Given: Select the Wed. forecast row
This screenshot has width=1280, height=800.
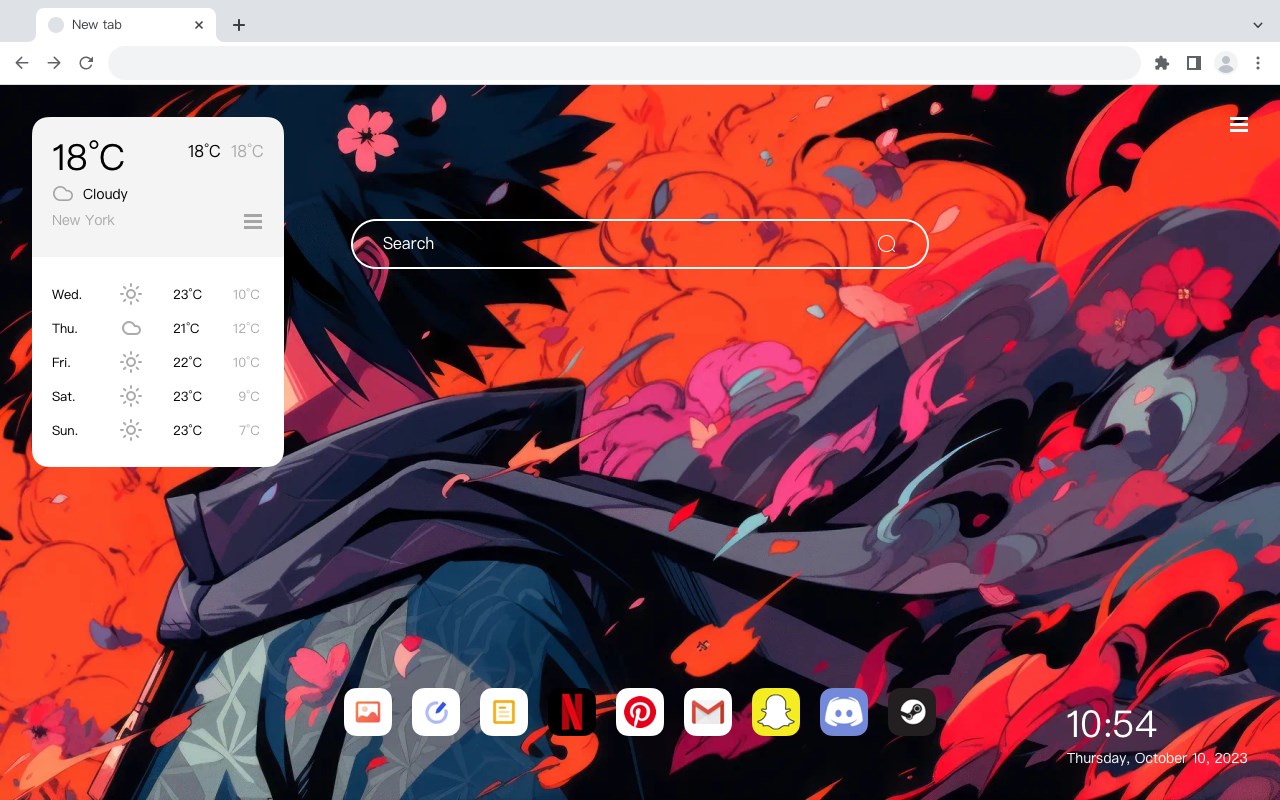Looking at the screenshot, I should pos(157,294).
